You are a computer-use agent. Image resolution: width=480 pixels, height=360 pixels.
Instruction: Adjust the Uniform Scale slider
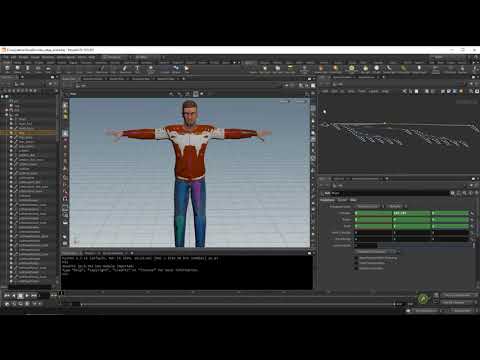click(x=425, y=245)
